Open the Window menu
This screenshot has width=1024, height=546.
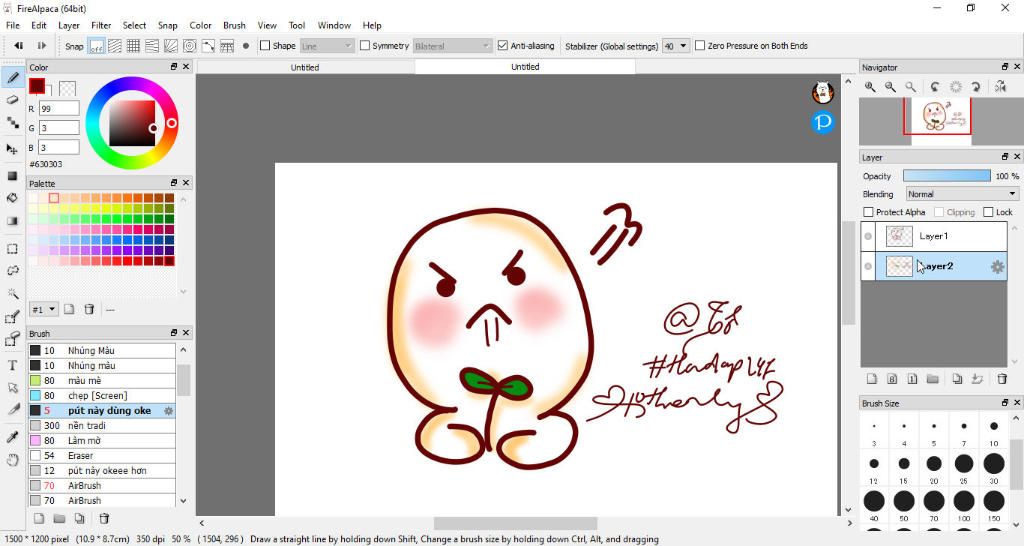[x=334, y=25]
